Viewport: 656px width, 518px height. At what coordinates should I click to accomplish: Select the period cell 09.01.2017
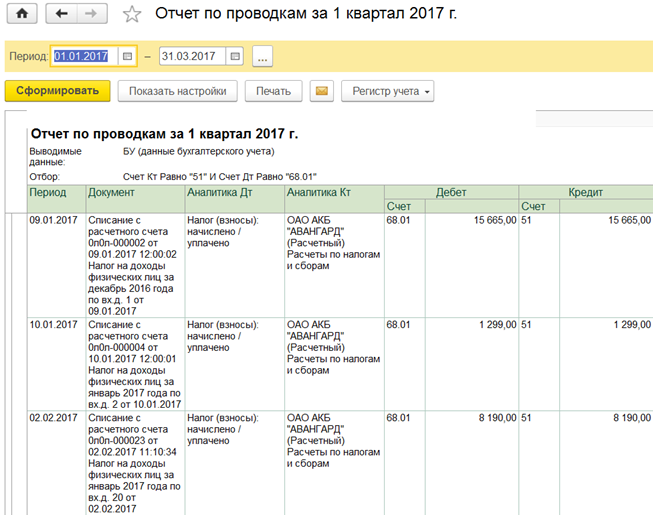56,265
